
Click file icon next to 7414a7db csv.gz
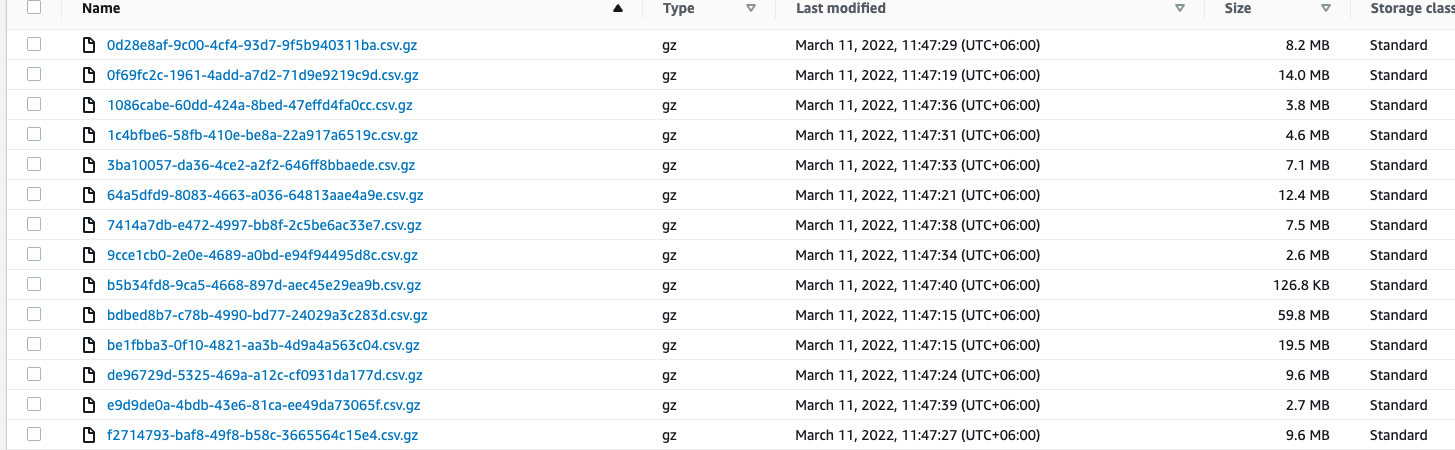(x=89, y=225)
